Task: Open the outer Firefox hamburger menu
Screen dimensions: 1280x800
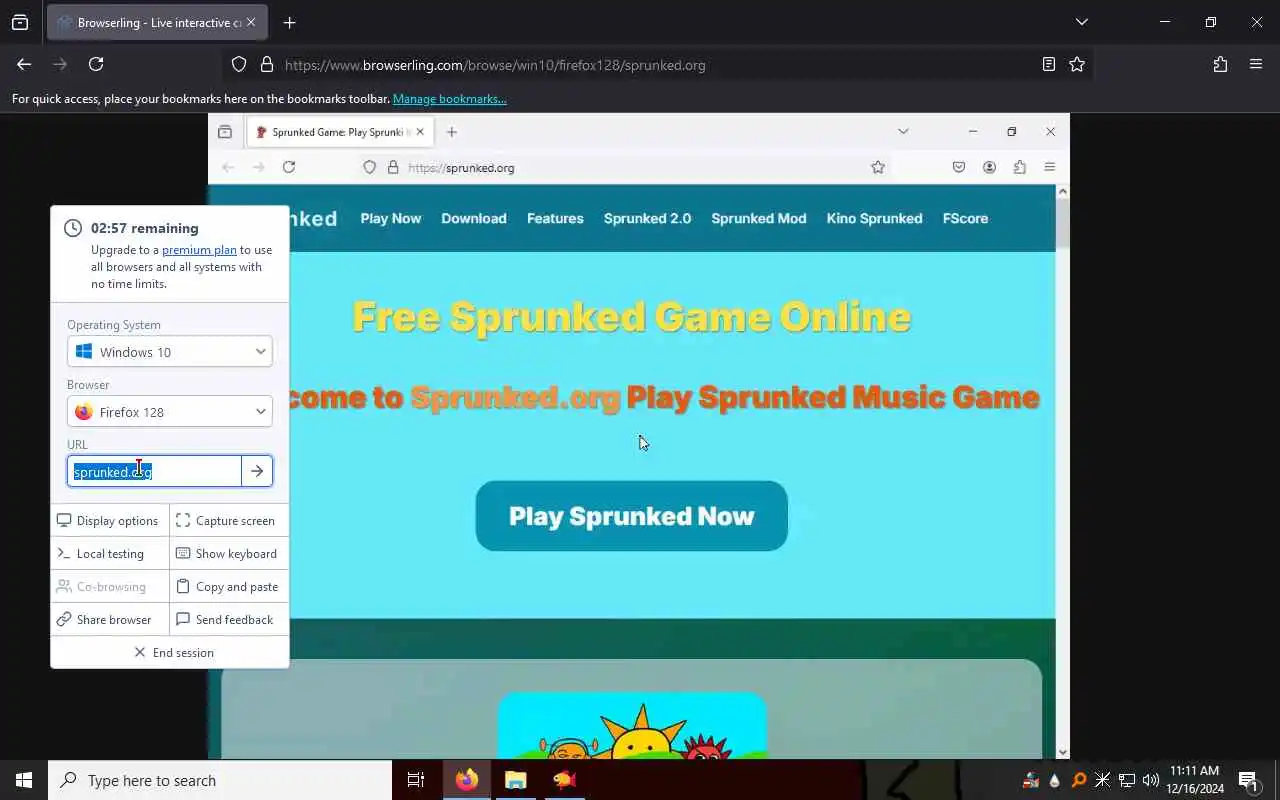Action: click(1256, 64)
